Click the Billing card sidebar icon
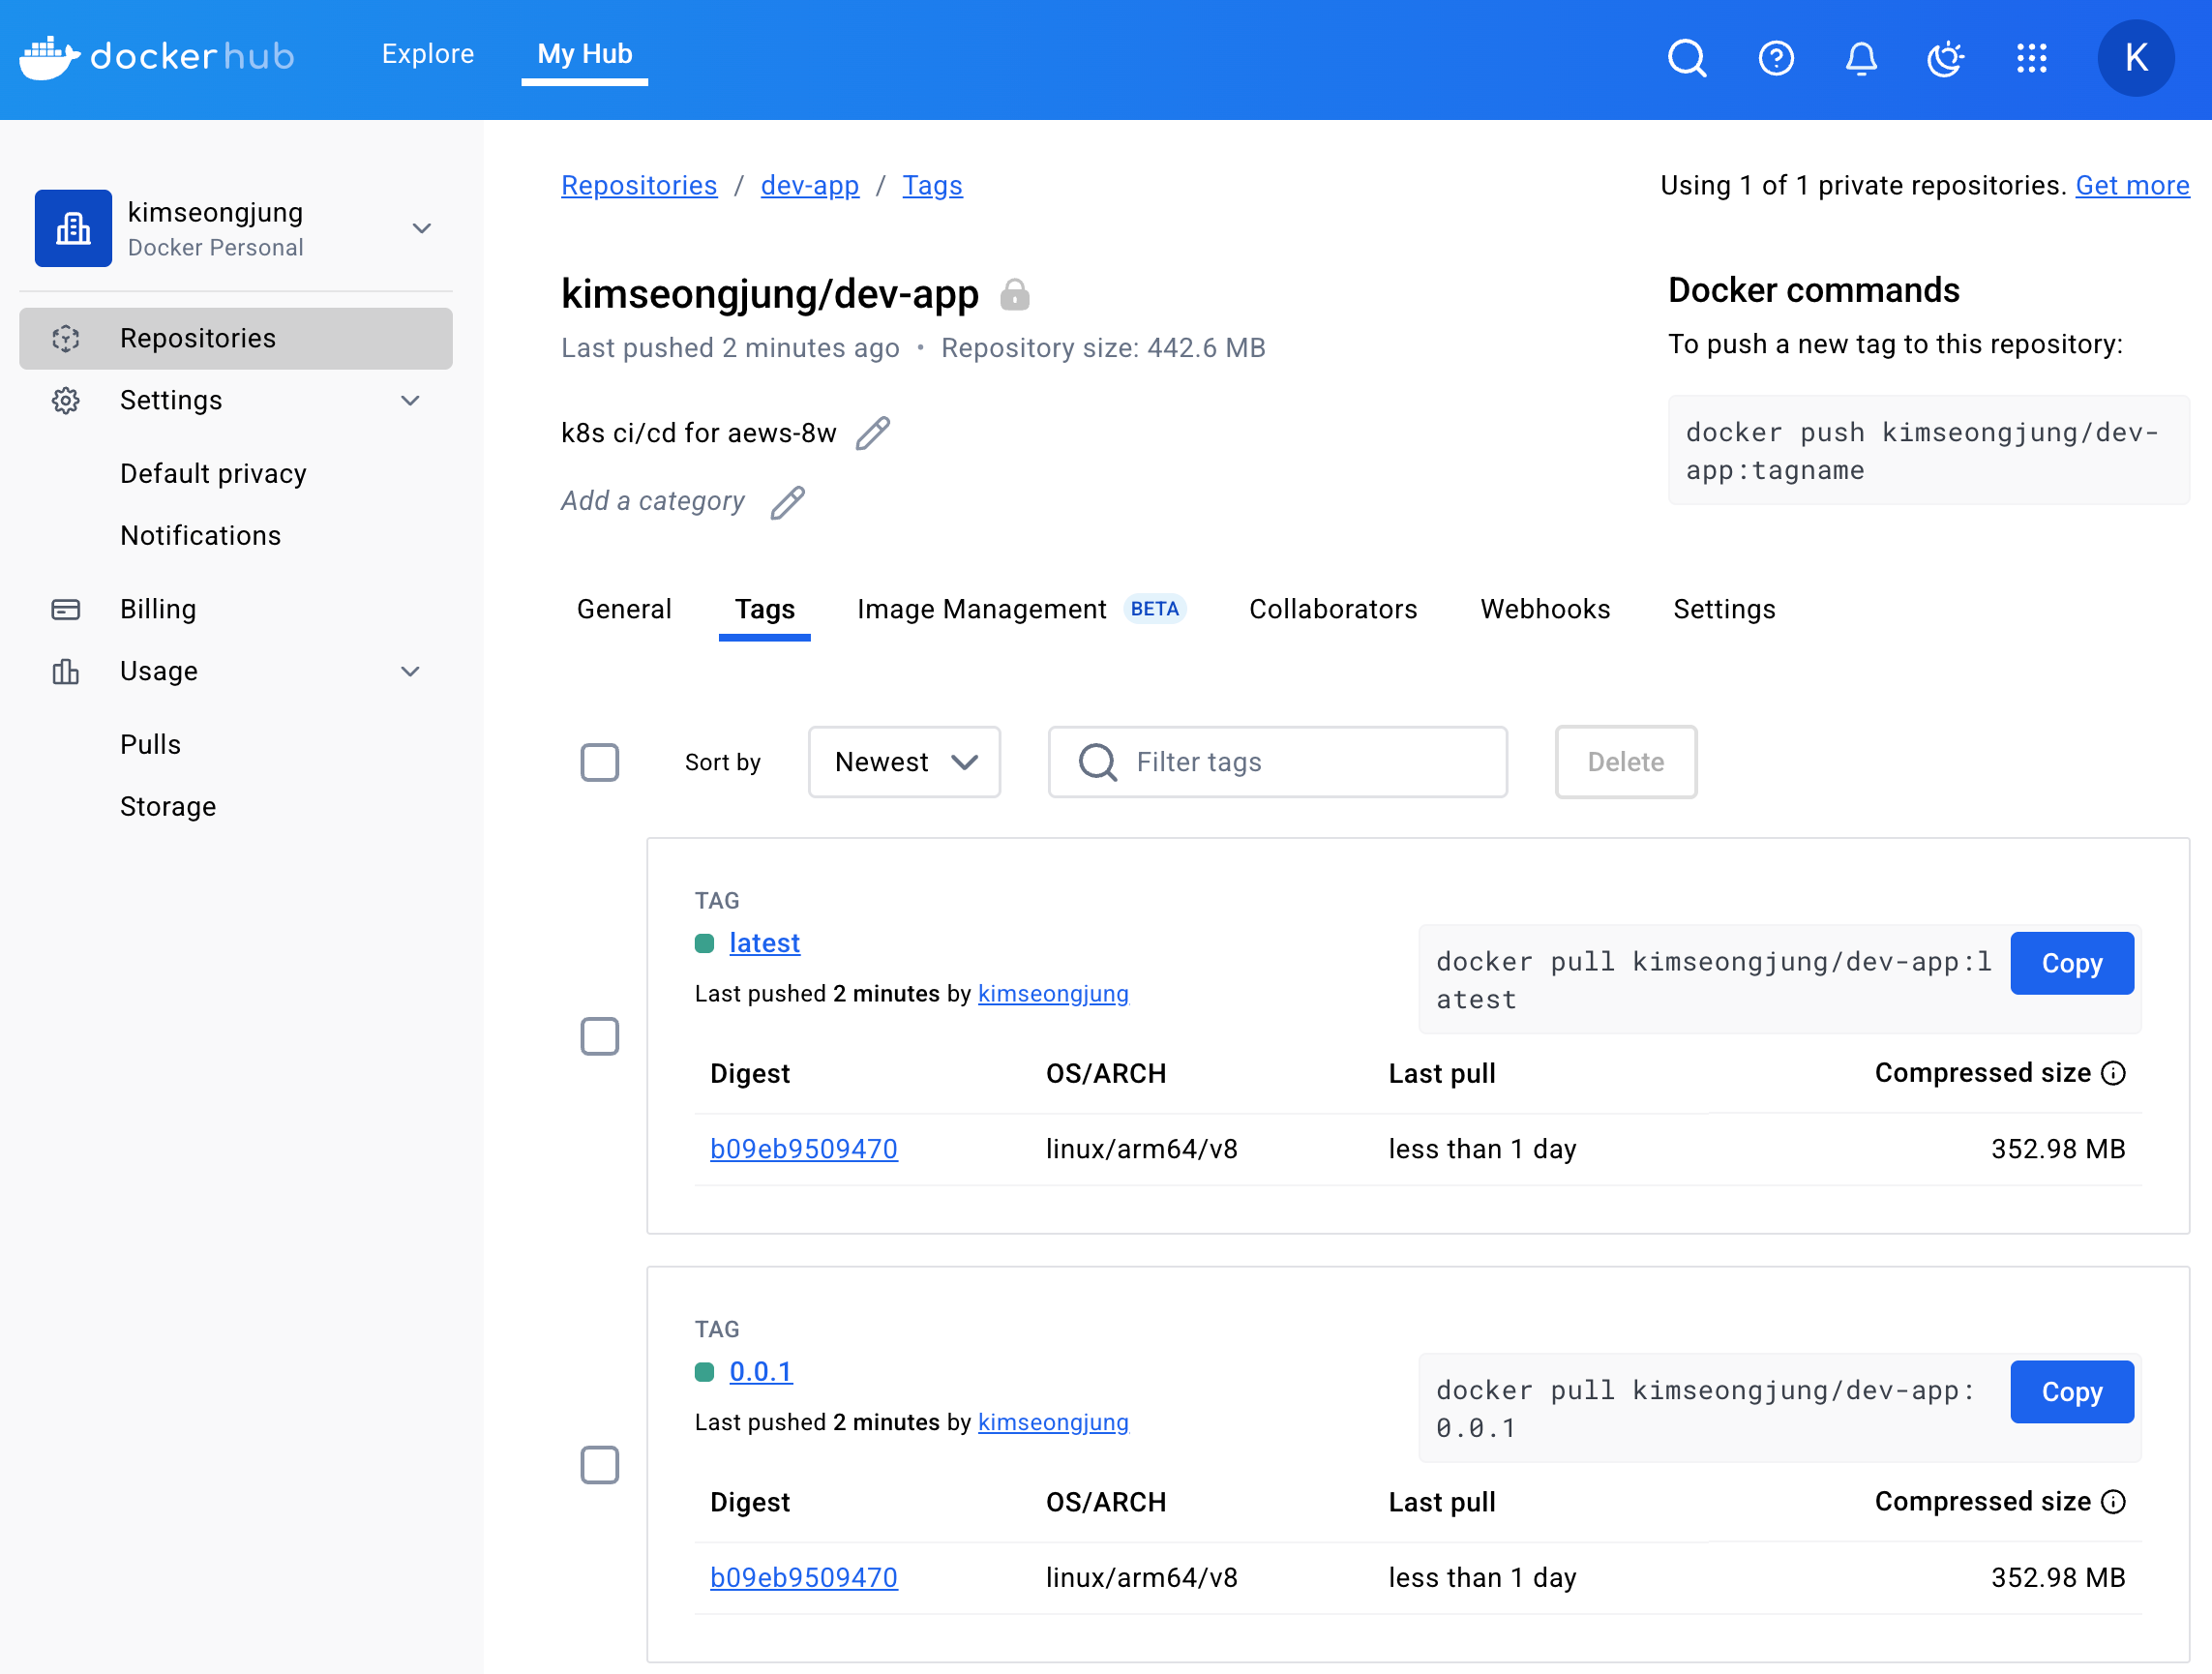Image resolution: width=2212 pixels, height=1674 pixels. [x=66, y=609]
